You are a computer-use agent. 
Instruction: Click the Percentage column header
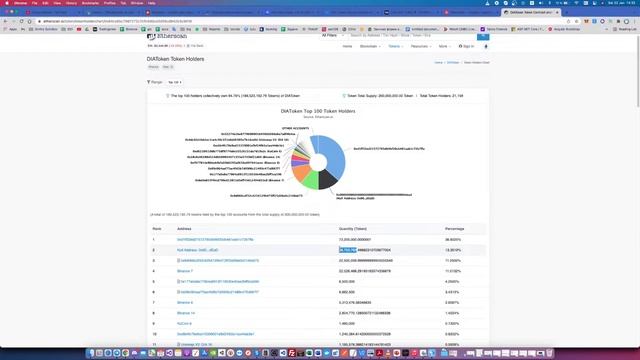(x=454, y=229)
